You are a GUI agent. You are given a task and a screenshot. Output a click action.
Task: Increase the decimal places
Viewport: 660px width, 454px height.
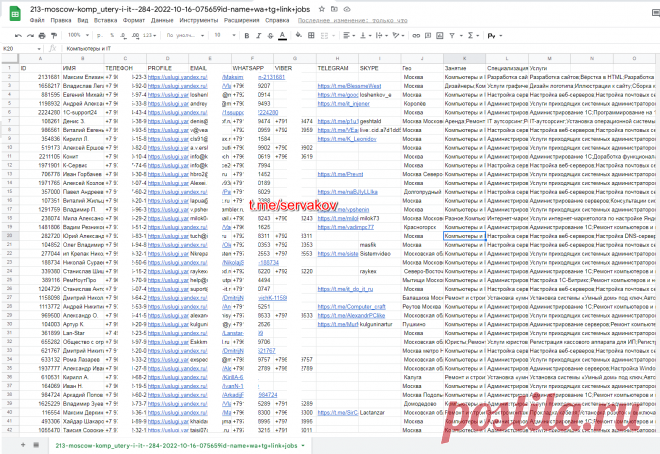[x=136, y=36]
